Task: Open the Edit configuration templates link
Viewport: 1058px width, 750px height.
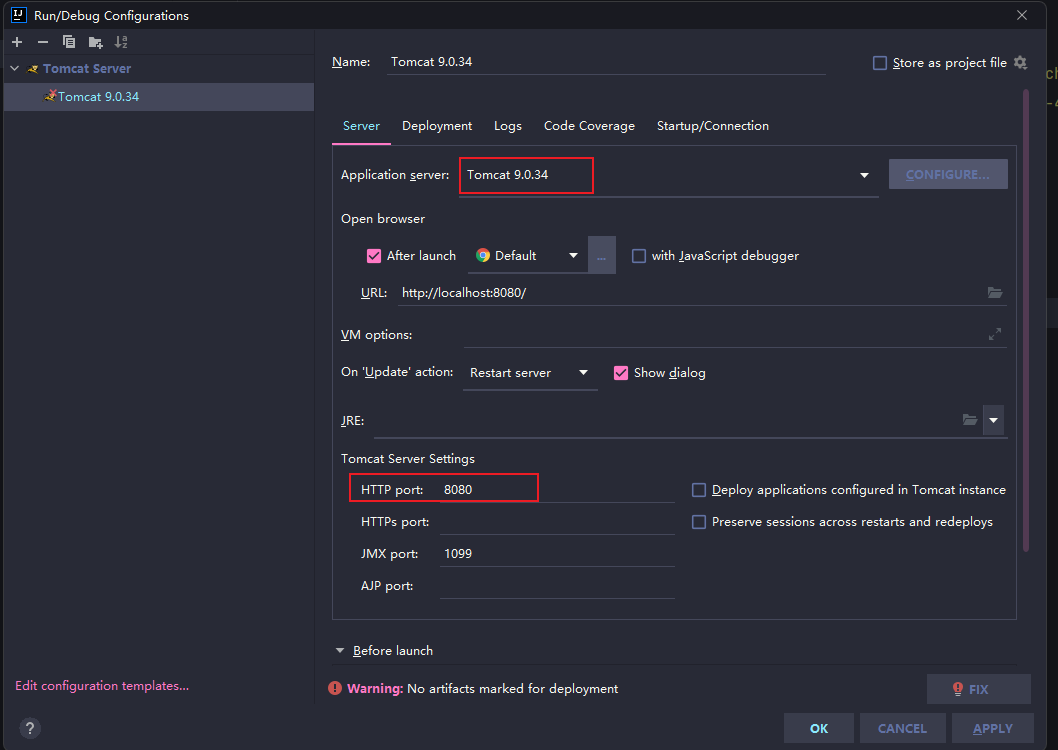Action: click(102, 686)
